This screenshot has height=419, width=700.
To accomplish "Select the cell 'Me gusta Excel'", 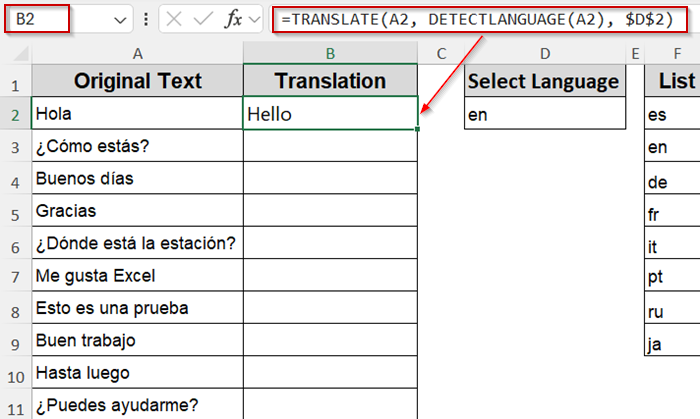I will pyautogui.click(x=138, y=275).
